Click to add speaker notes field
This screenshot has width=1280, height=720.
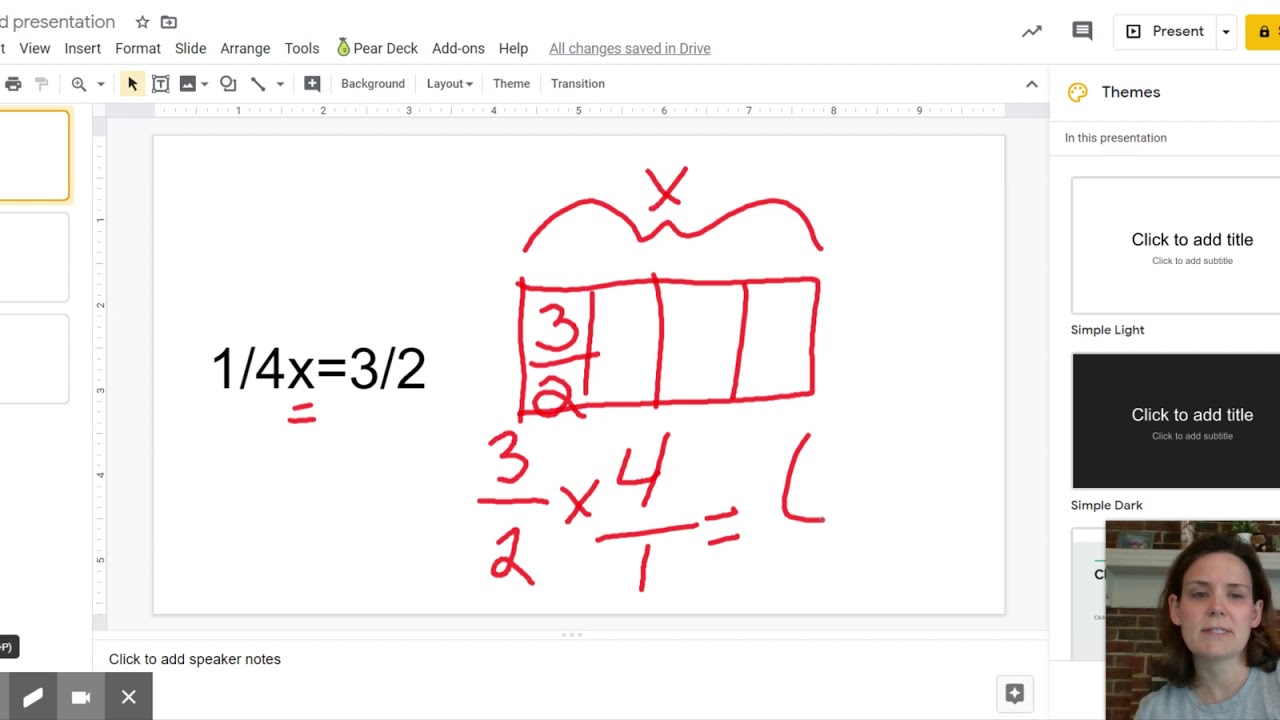(x=195, y=659)
